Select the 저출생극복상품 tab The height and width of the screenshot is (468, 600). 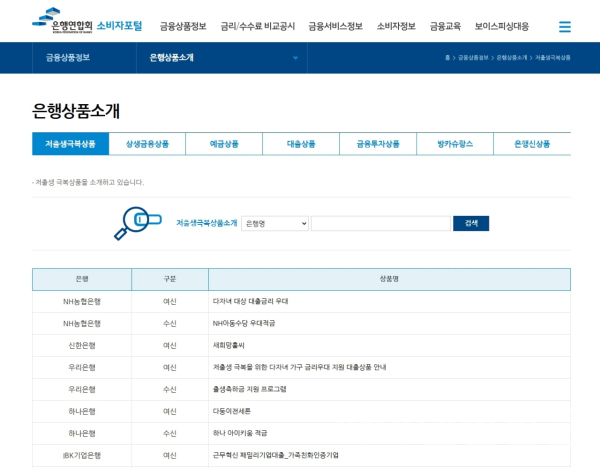pos(70,144)
